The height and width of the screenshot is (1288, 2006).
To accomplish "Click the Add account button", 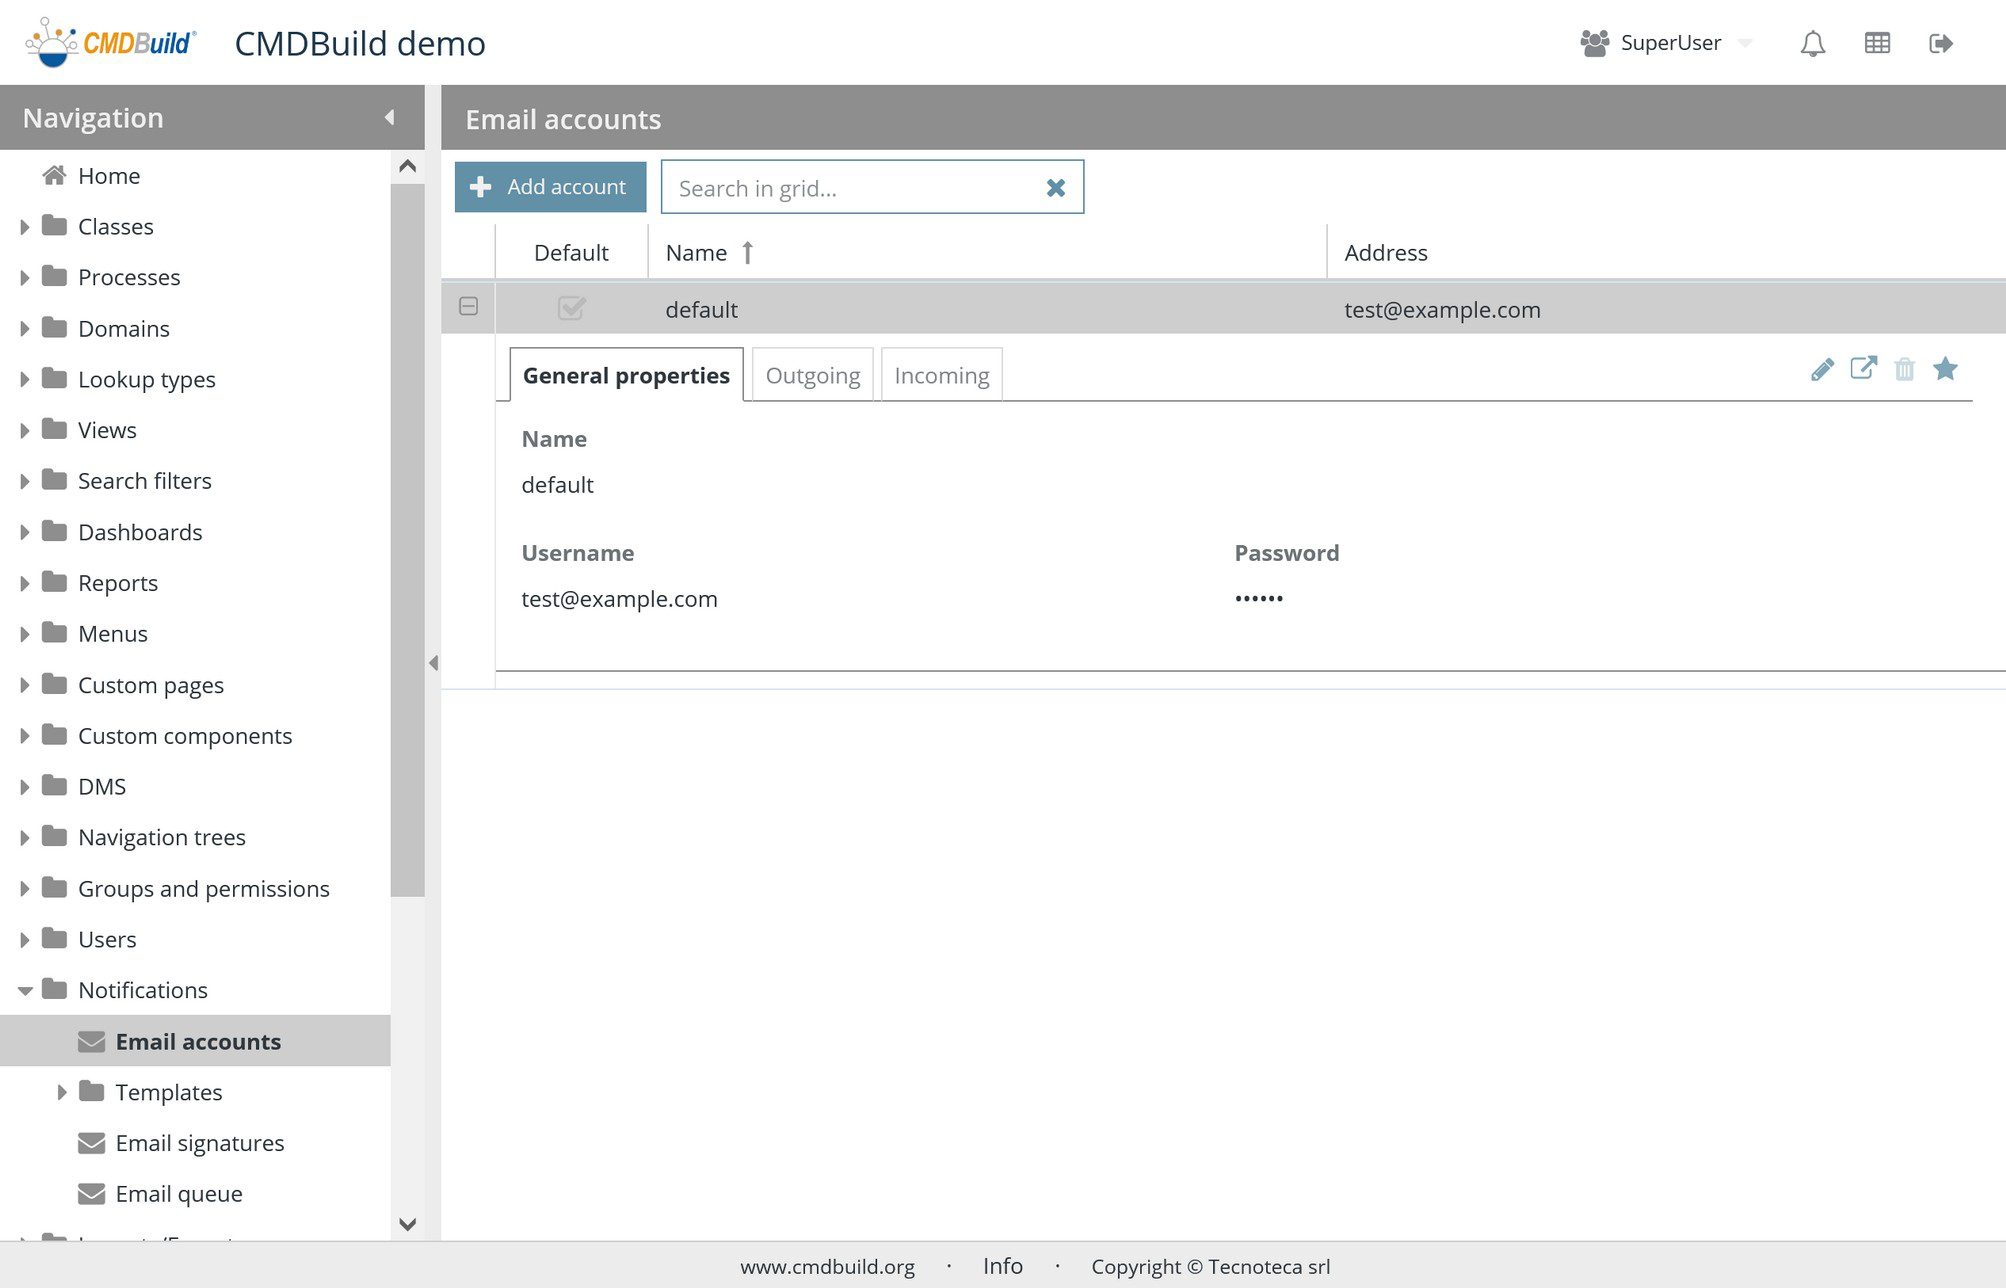I will pos(550,187).
